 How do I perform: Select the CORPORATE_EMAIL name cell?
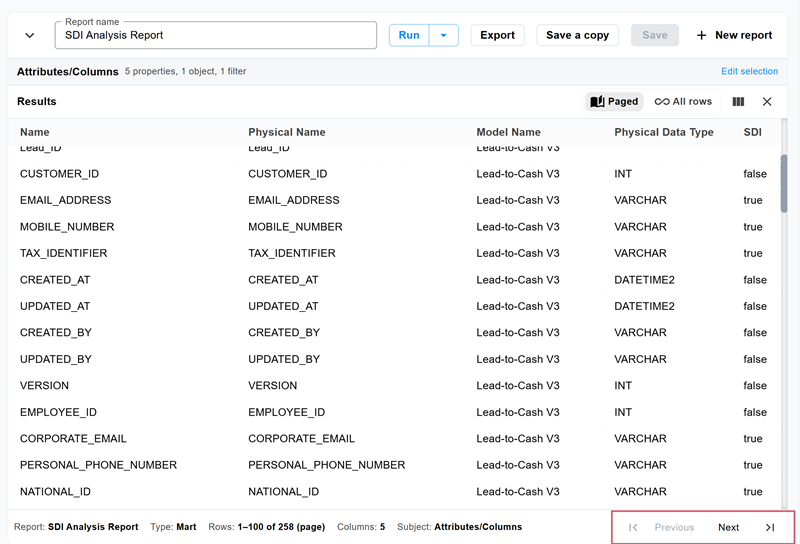point(73,439)
